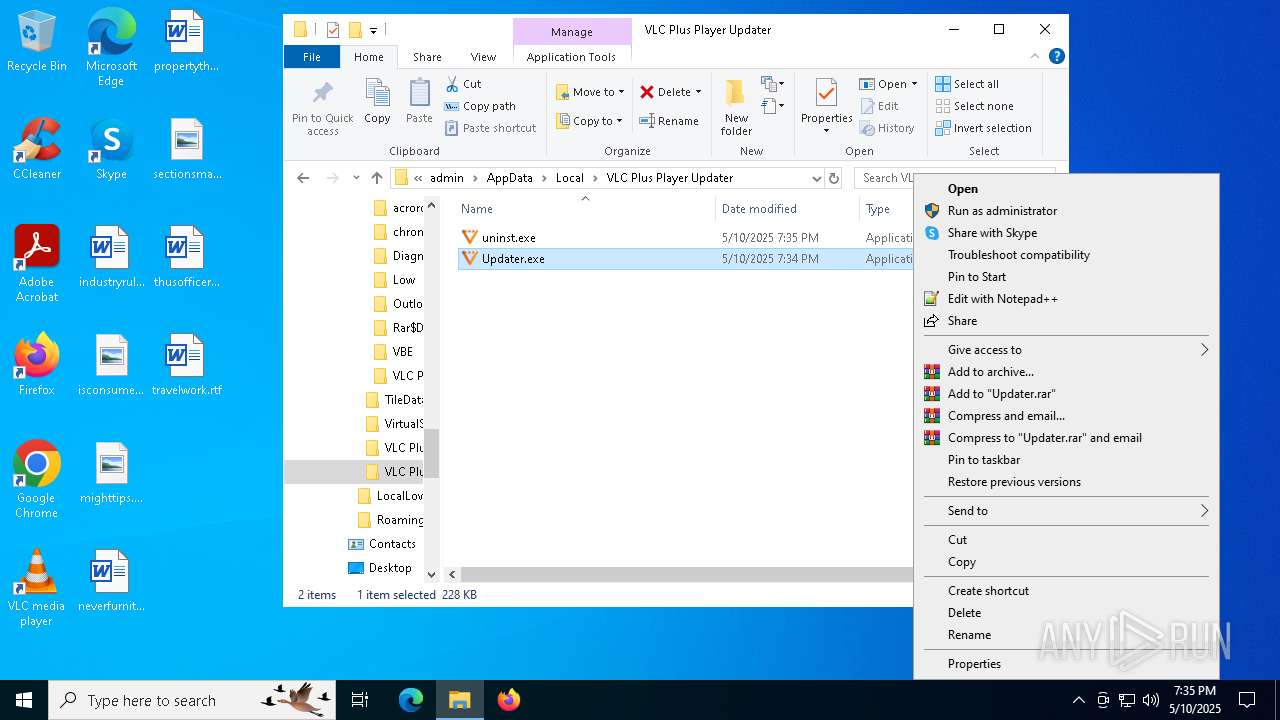Click Select none in the ribbon
The image size is (1280, 720).
(x=974, y=106)
